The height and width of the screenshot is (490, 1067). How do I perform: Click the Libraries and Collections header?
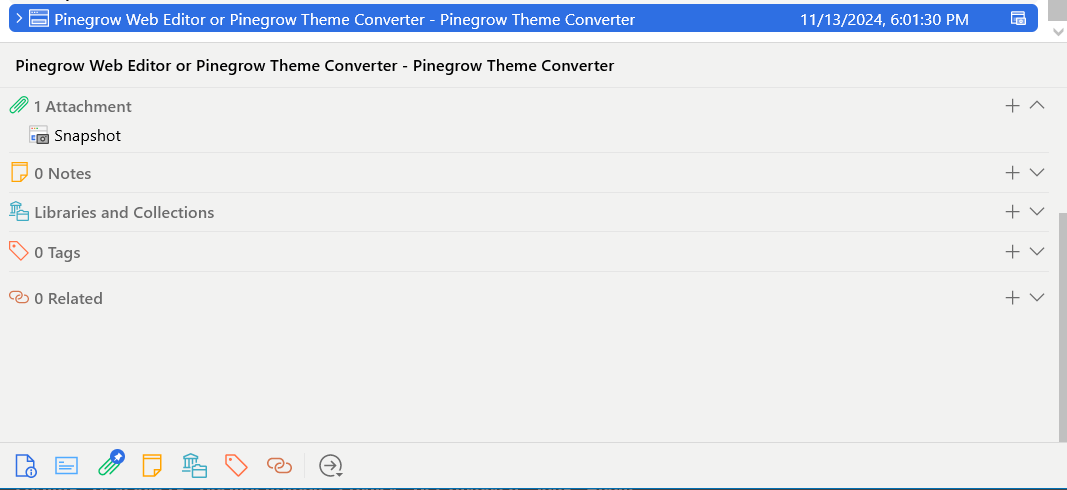coord(125,212)
